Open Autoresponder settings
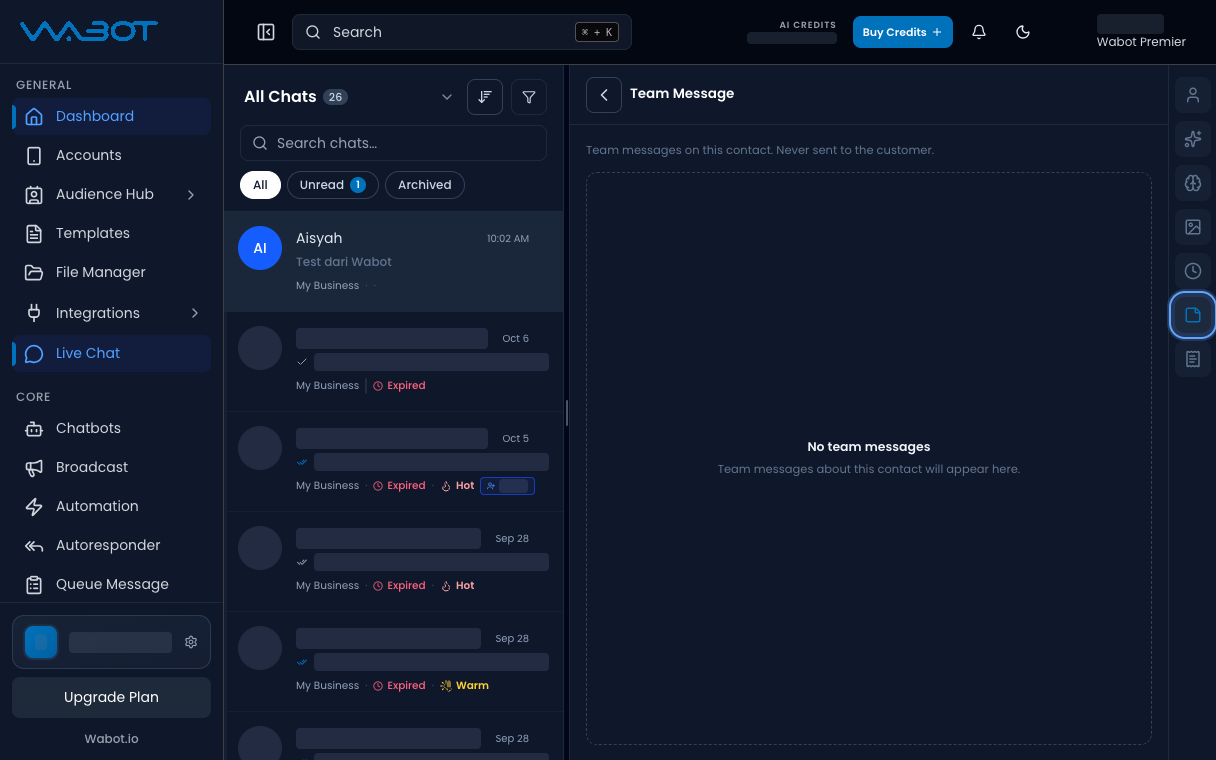The width and height of the screenshot is (1216, 760). pos(111,545)
